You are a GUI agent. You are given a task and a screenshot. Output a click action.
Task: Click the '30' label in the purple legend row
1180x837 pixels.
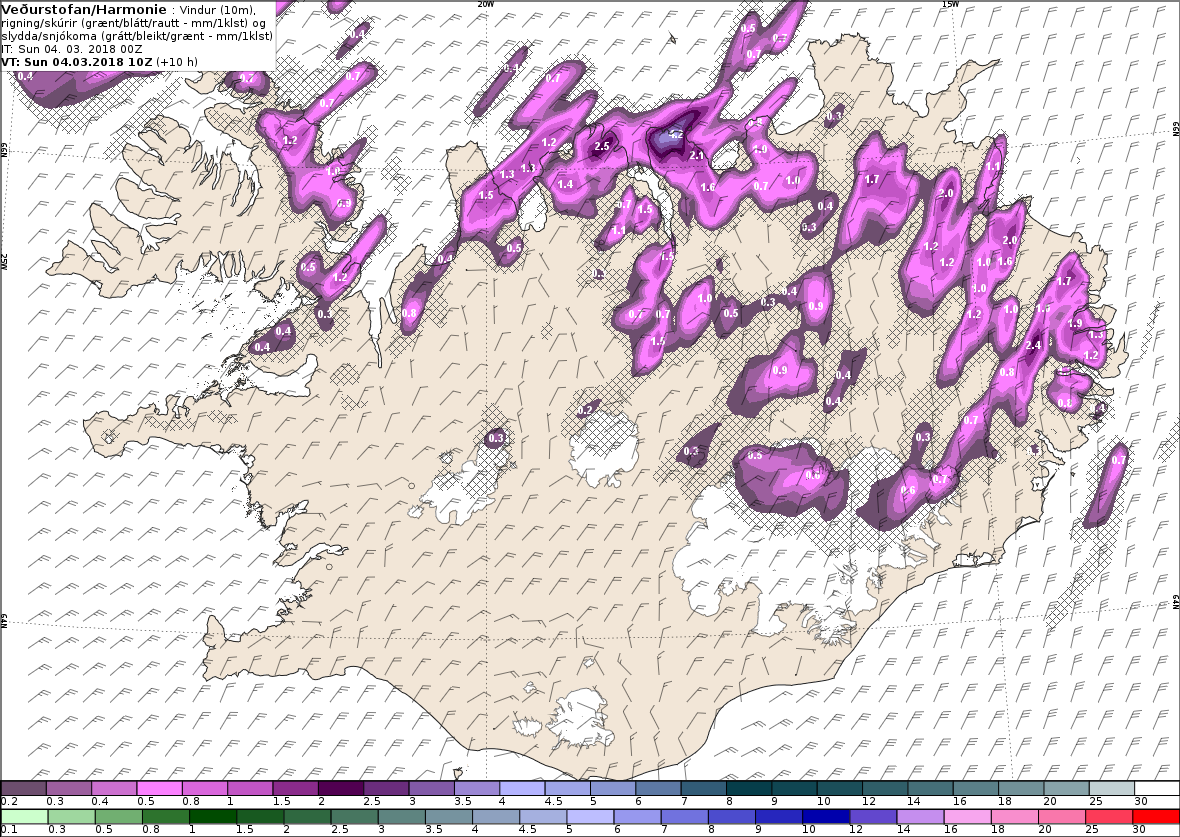tap(1142, 802)
